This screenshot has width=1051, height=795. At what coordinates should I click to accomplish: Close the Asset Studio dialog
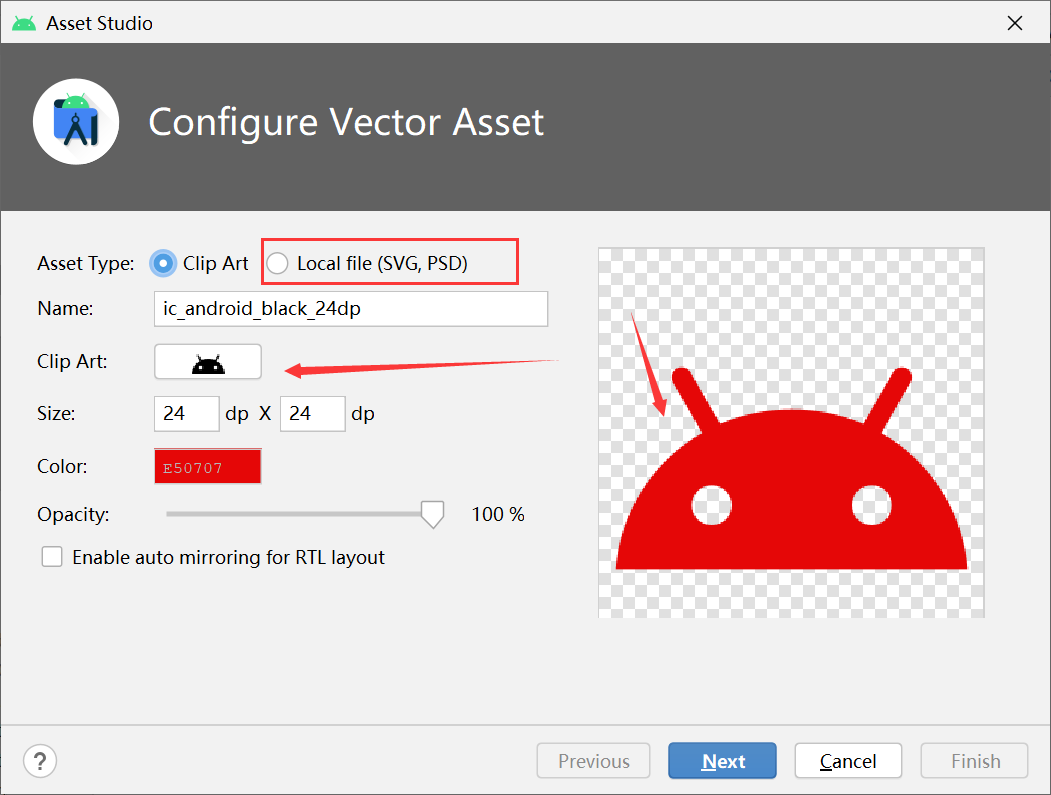pyautogui.click(x=1015, y=23)
